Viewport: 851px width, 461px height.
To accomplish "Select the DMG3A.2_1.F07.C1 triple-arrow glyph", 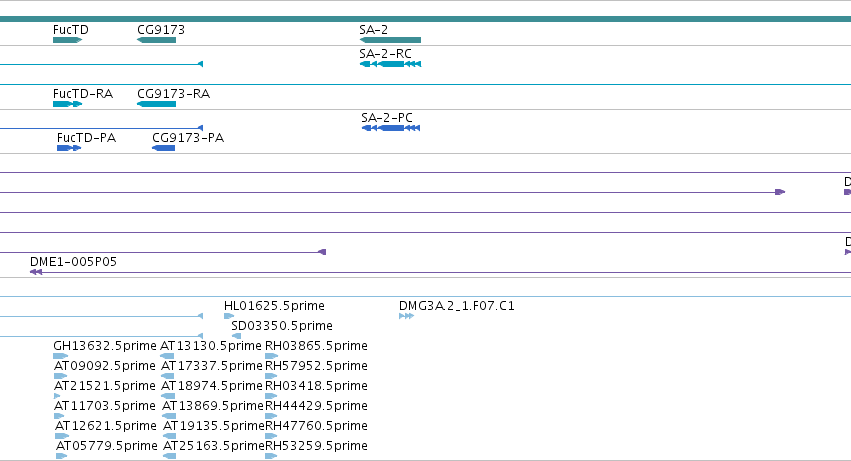I will 406,316.
